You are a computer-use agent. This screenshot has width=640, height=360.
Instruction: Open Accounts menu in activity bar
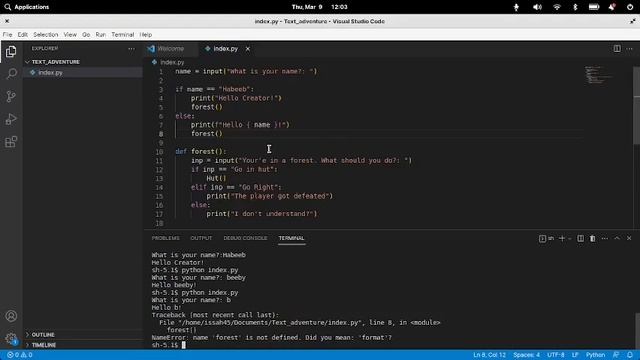point(11,316)
